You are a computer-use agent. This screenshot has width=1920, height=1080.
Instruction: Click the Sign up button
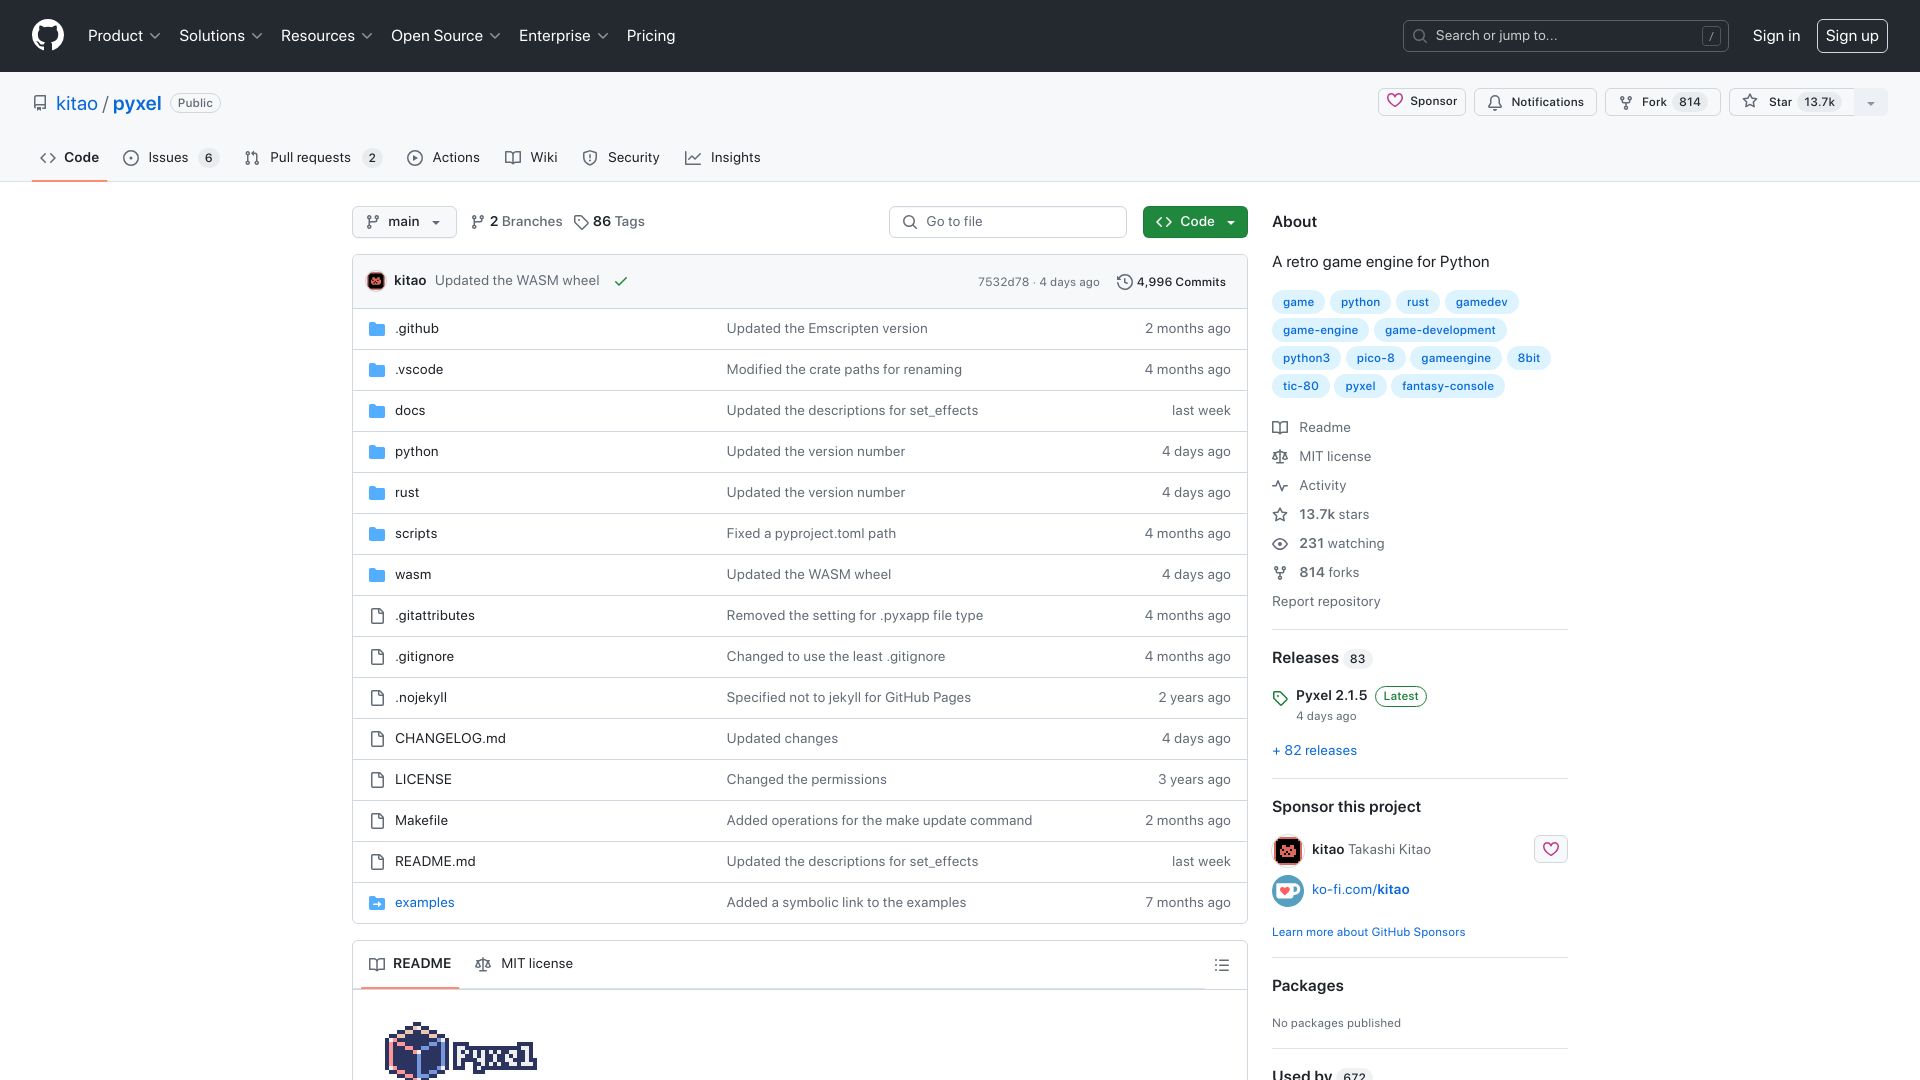pyautogui.click(x=1851, y=36)
